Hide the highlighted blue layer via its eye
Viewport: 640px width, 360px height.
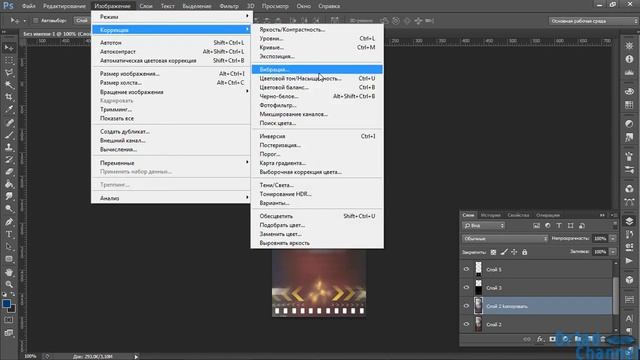(467, 306)
